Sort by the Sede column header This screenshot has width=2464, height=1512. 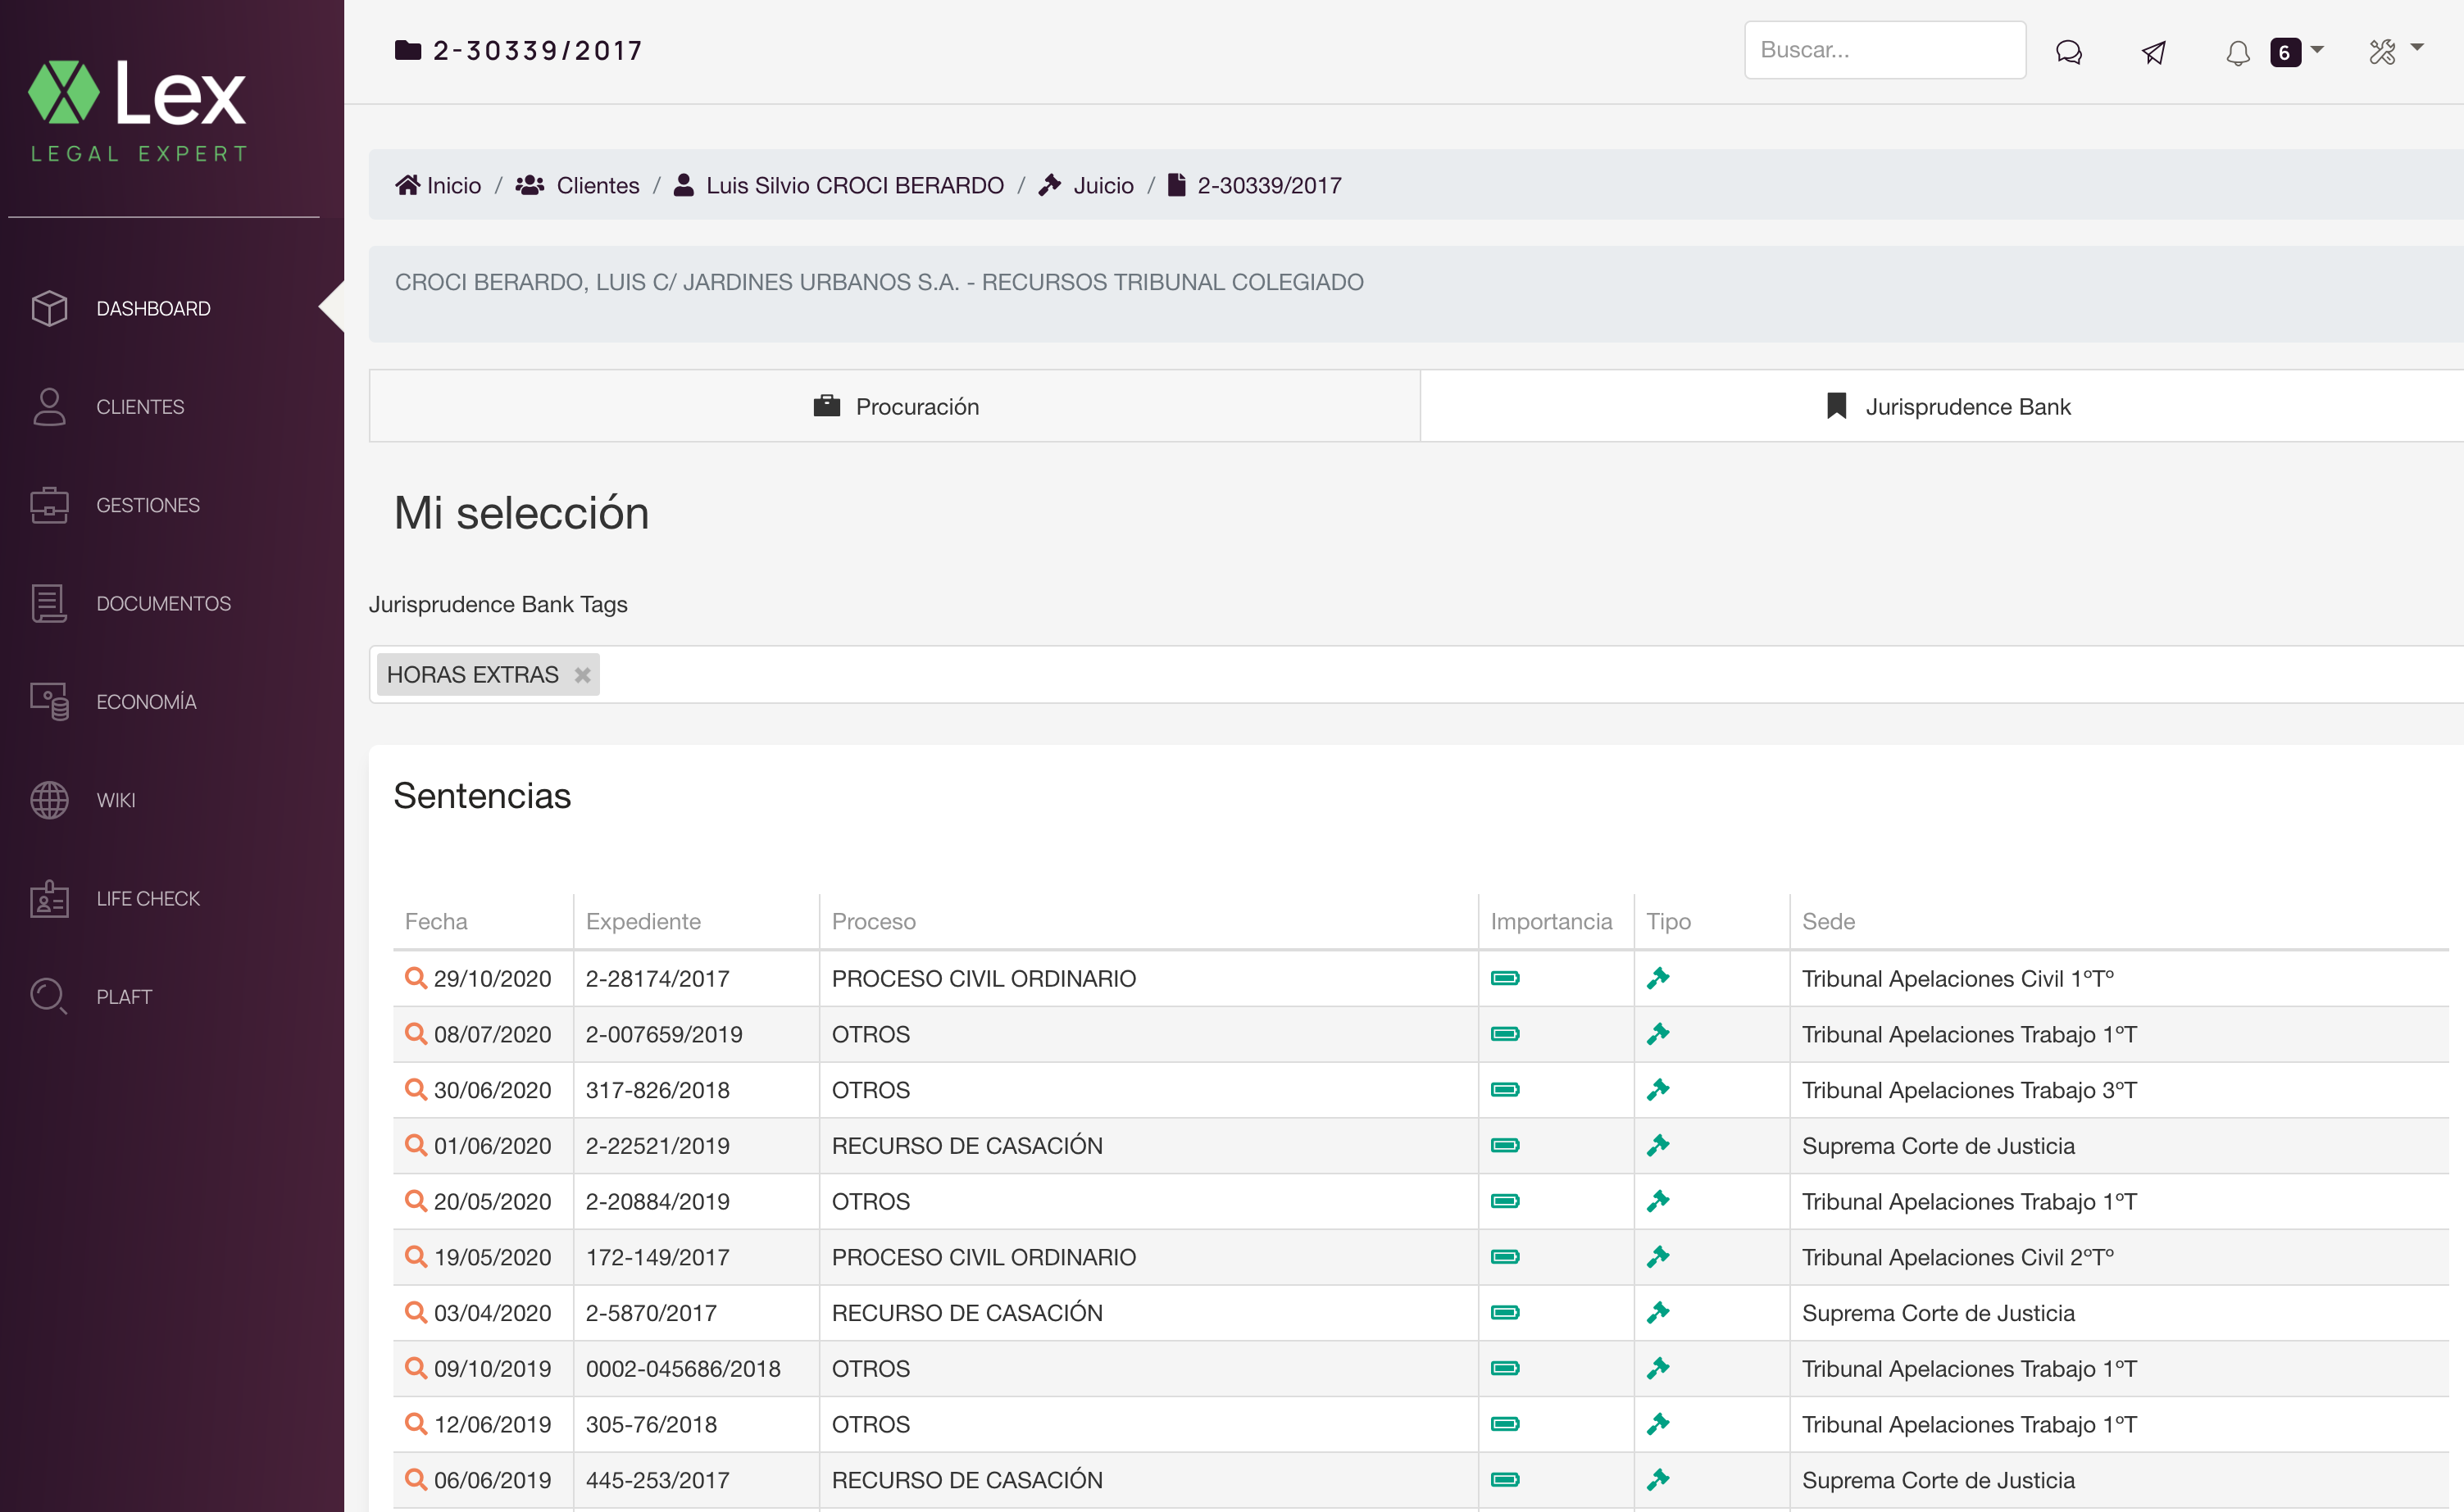1828,921
